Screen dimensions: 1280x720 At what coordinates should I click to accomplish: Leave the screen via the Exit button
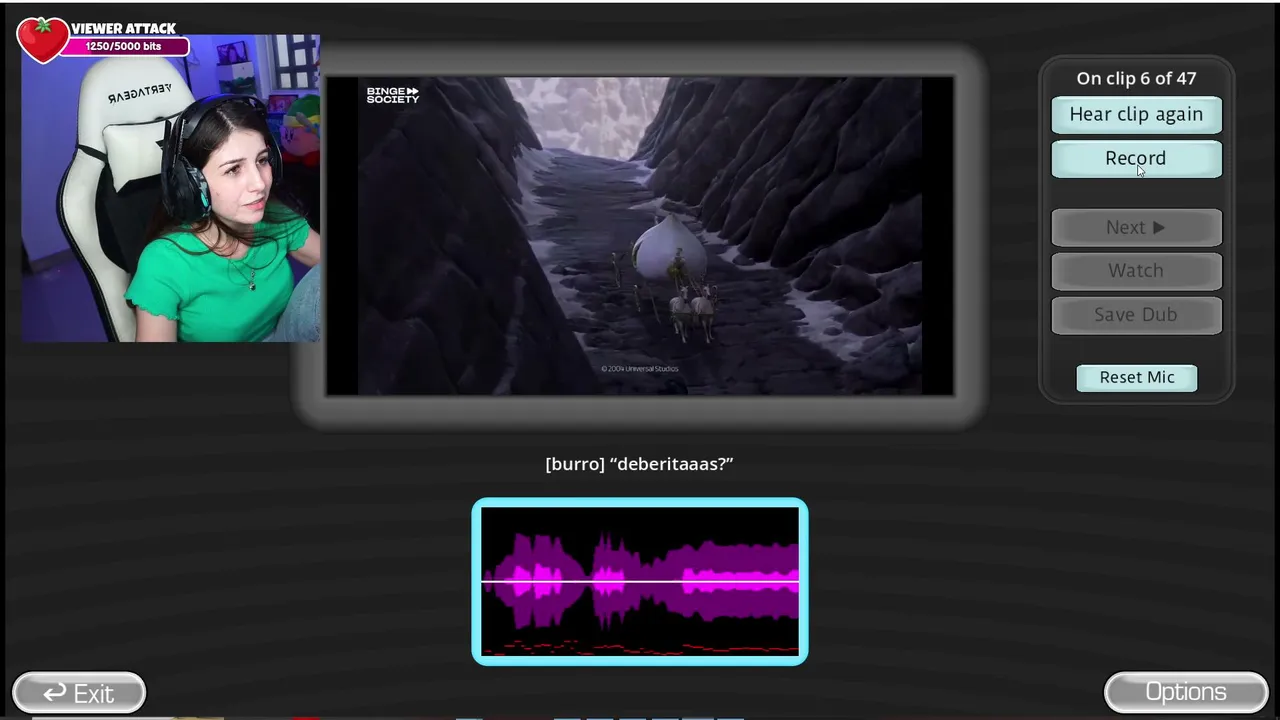tap(79, 692)
